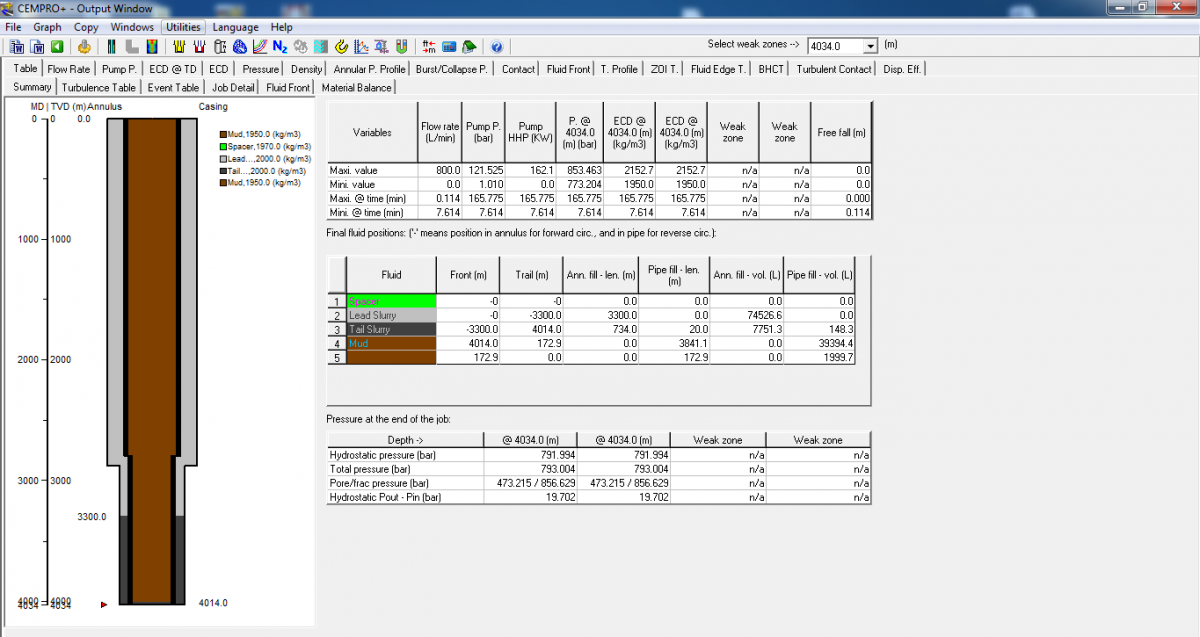1200x637 pixels.
Task: Click the unit conversion 'm' toolbar icon
Action: 429,47
